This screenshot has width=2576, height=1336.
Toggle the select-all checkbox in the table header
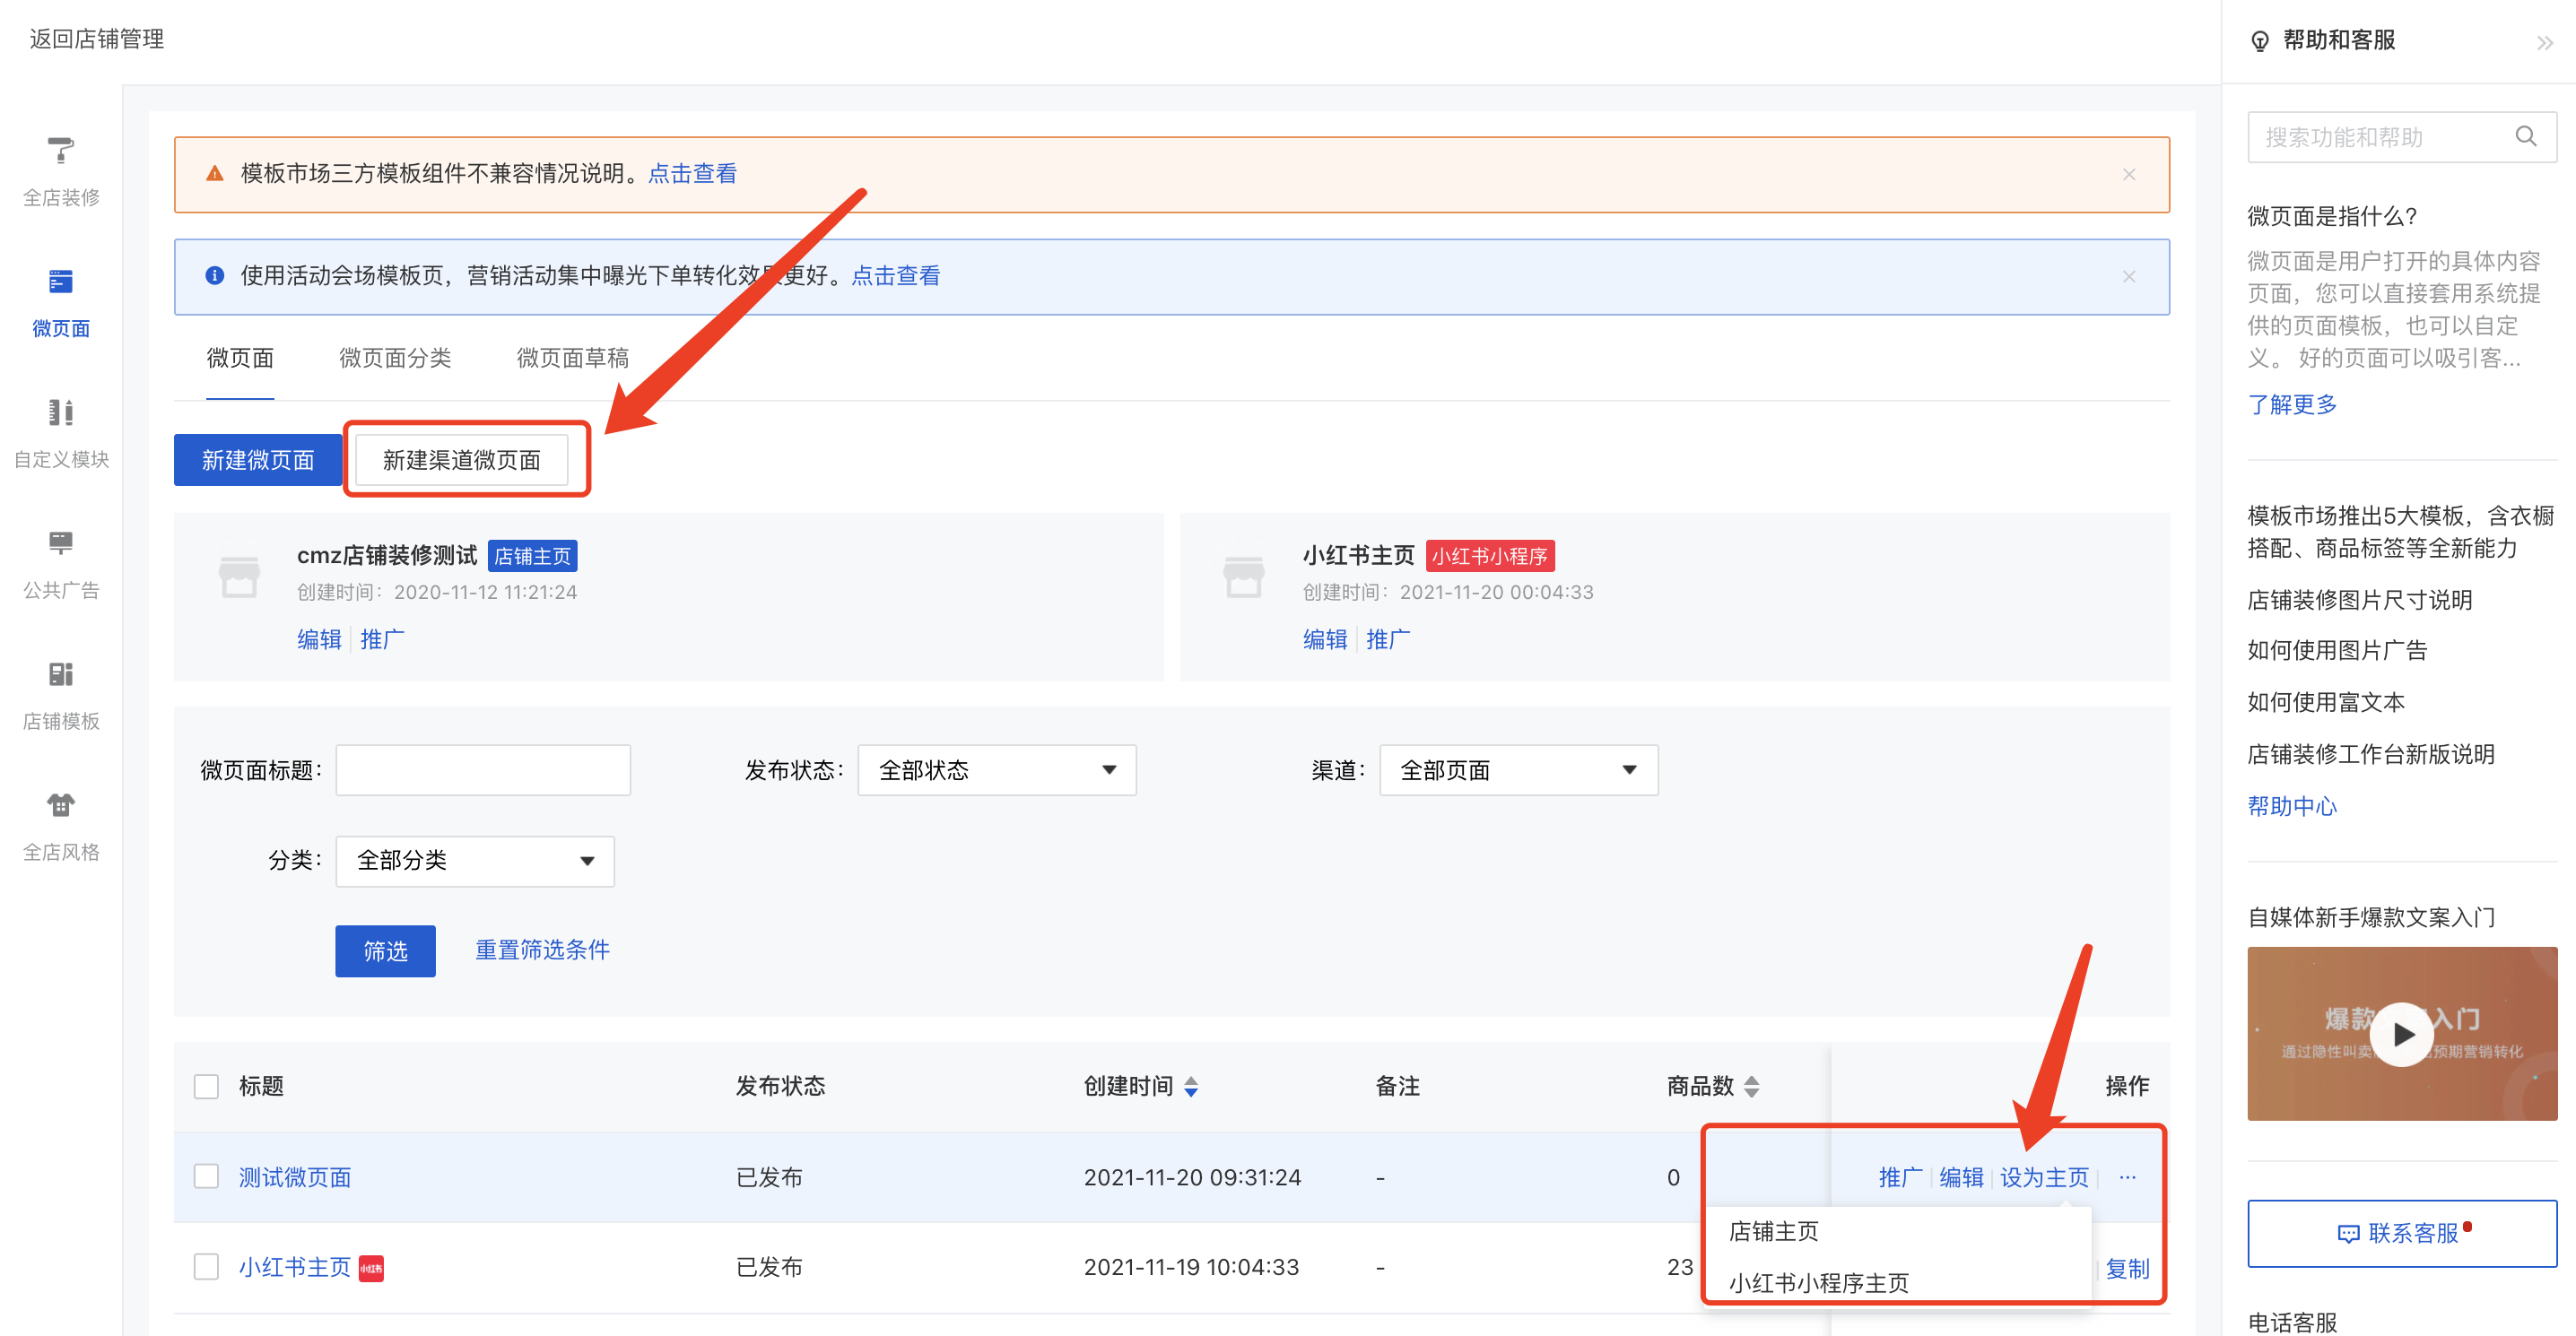[x=206, y=1086]
